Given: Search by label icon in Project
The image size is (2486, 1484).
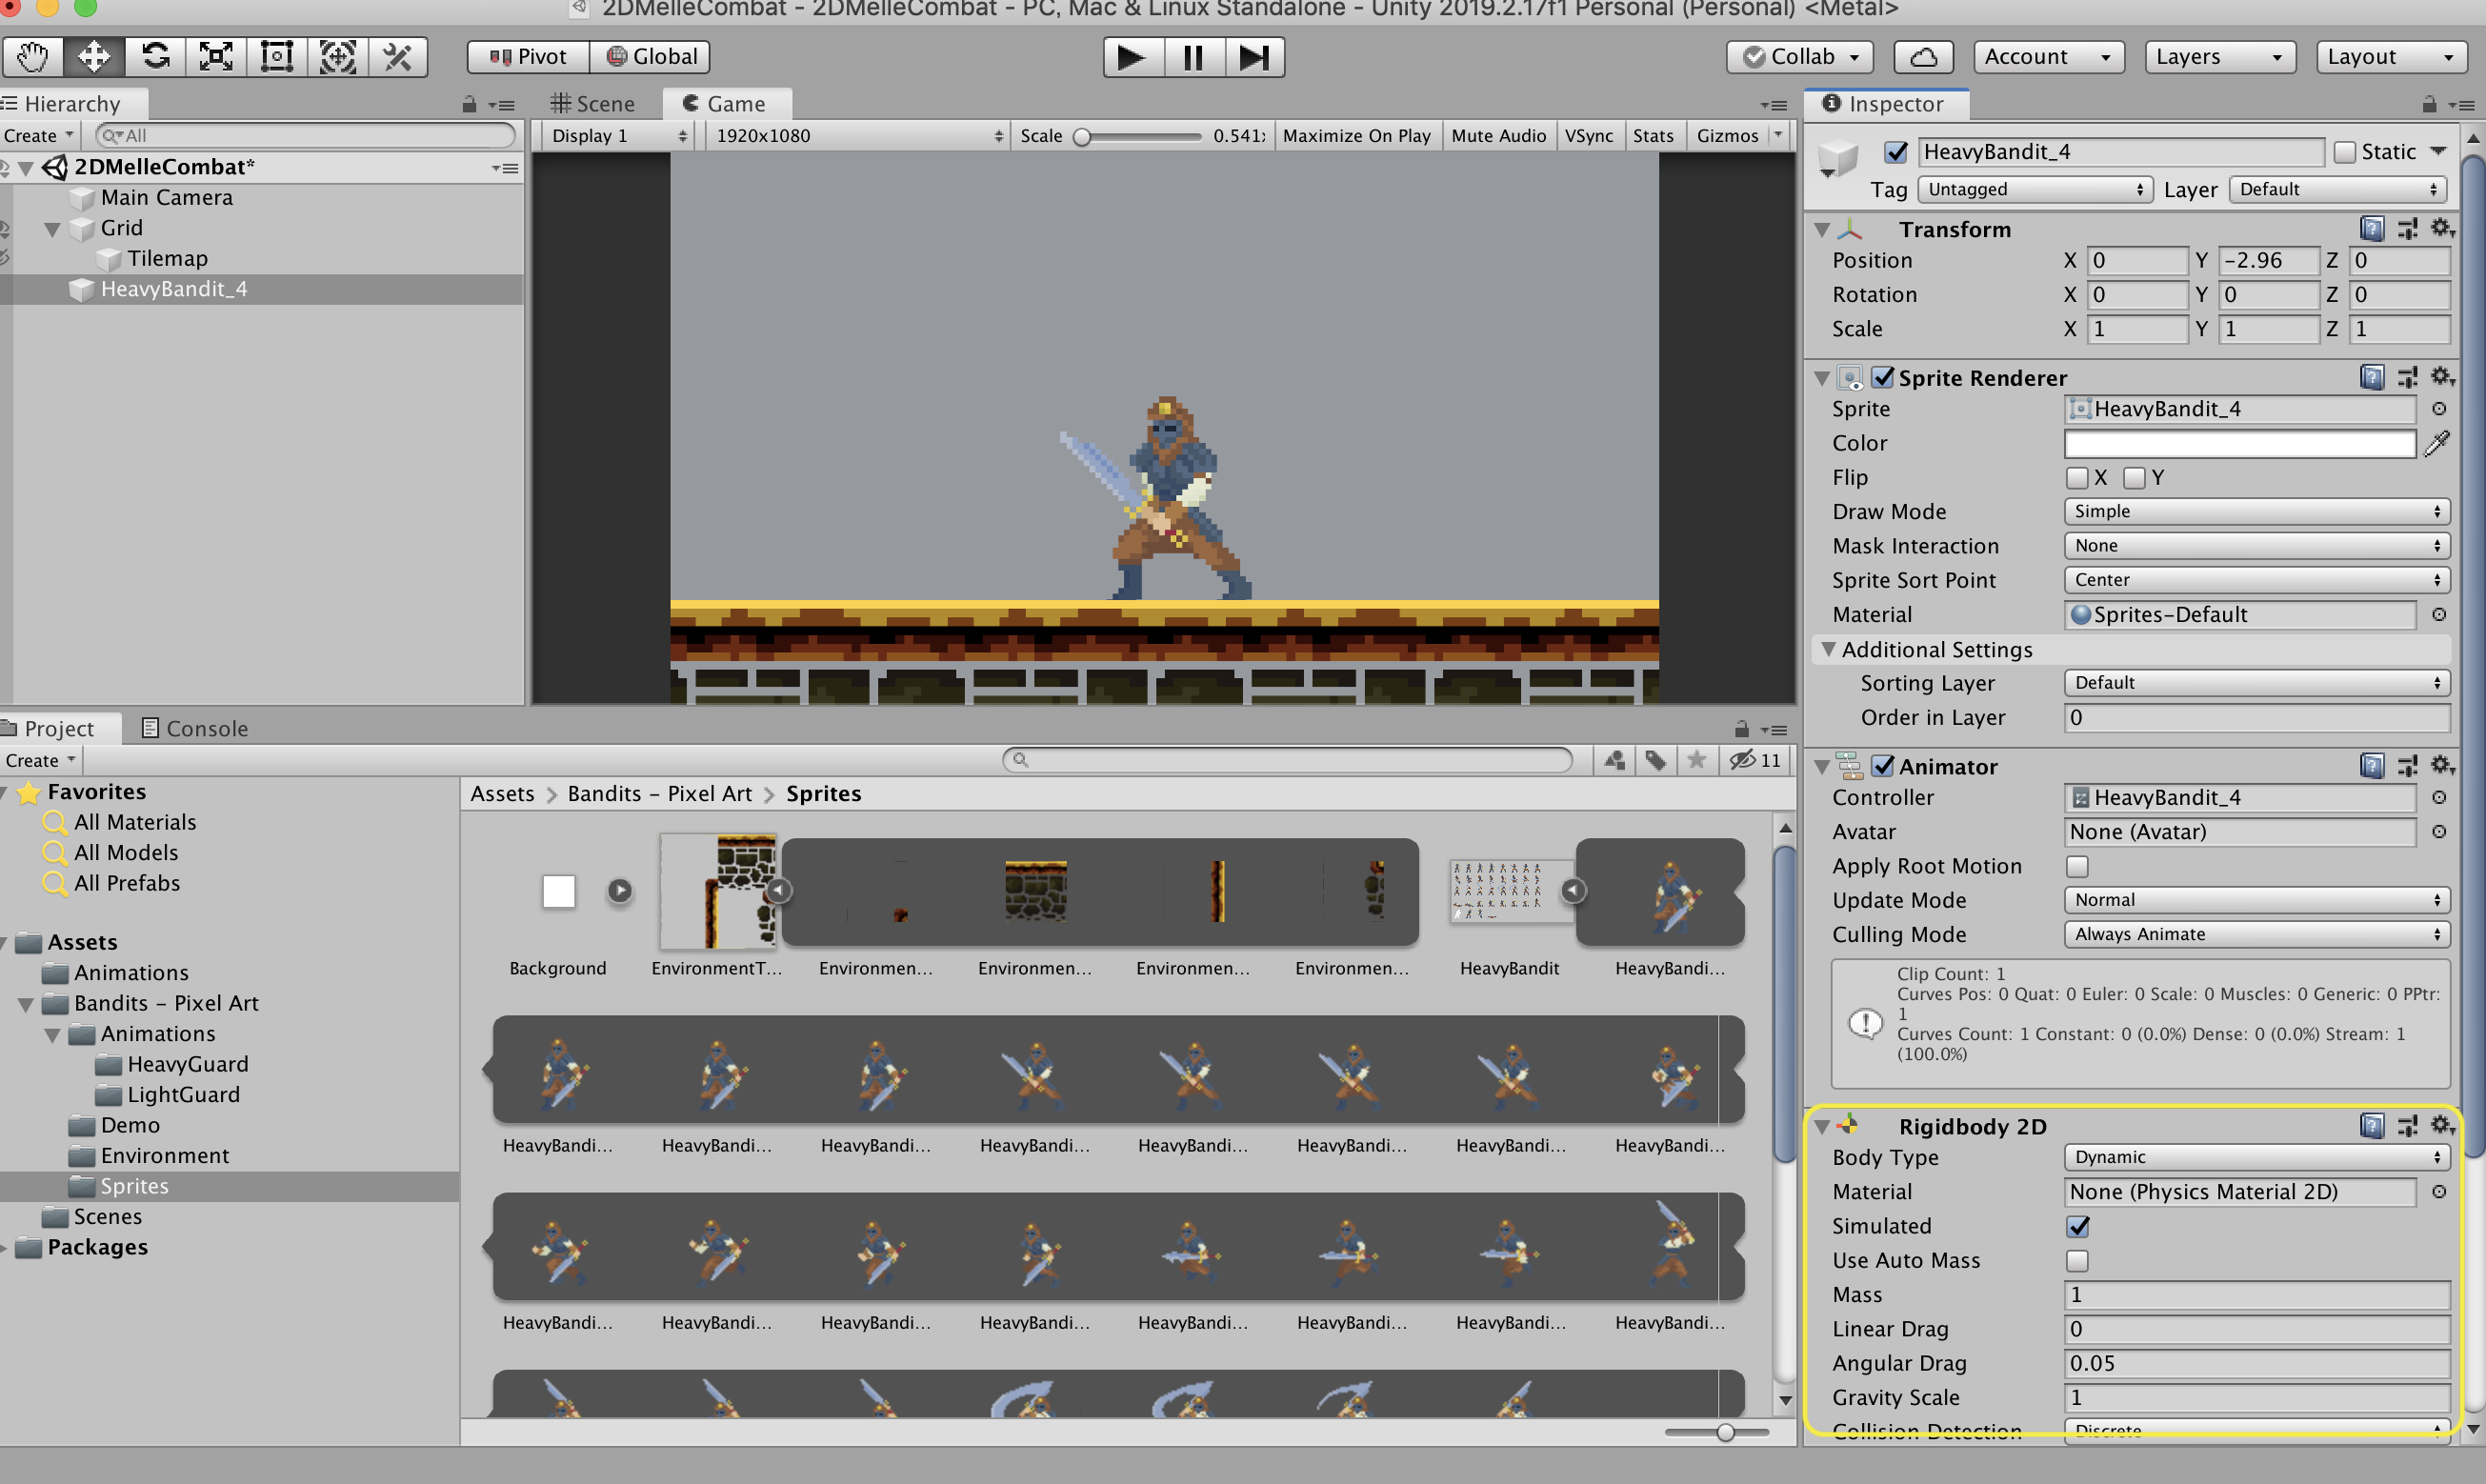Looking at the screenshot, I should tap(1656, 760).
